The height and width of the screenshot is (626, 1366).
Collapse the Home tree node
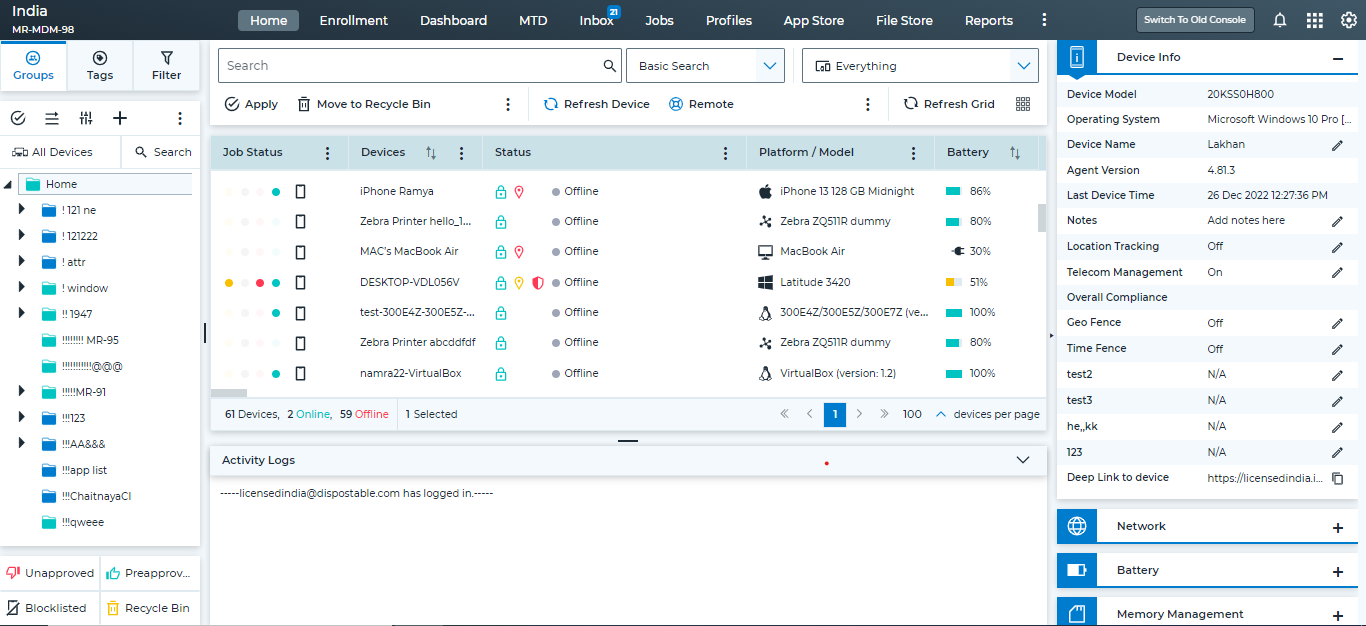[x=8, y=185]
